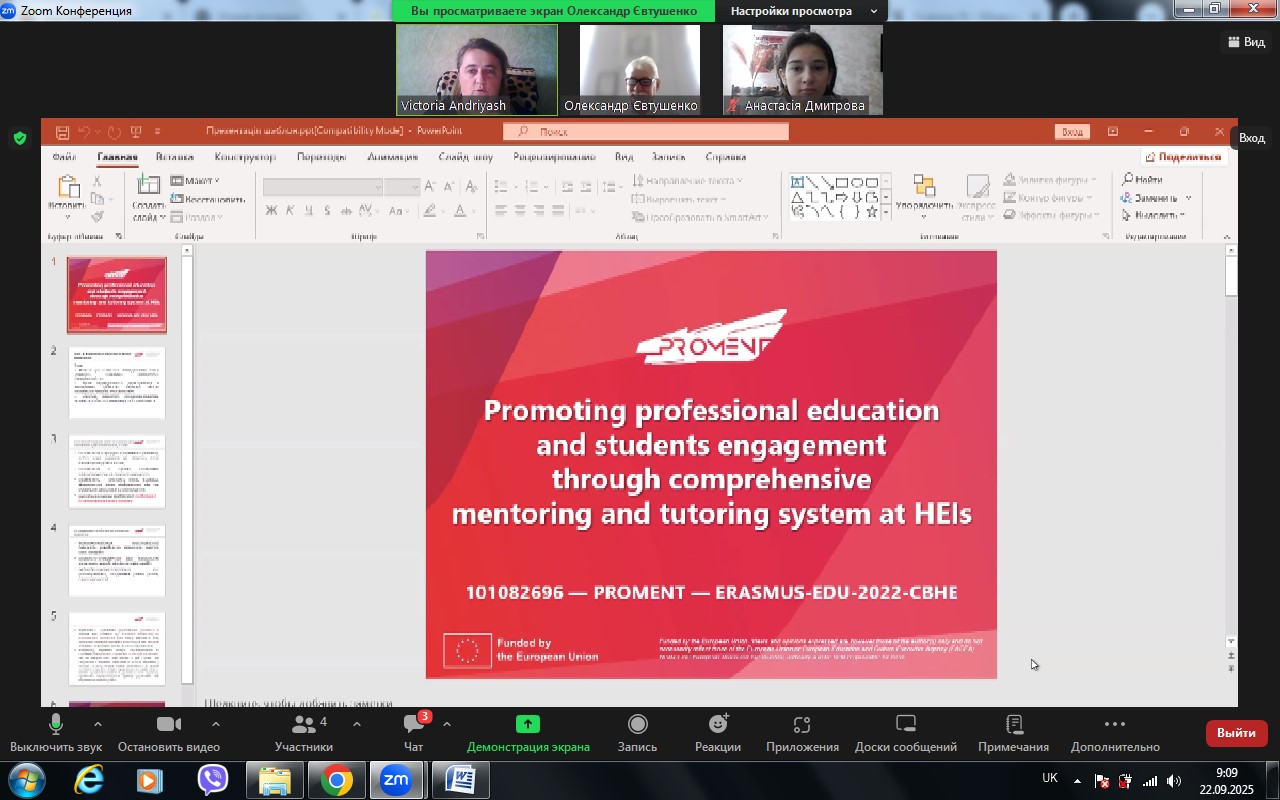Open the Whiteboards panel
The height and width of the screenshot is (800, 1280).
[x=905, y=732]
